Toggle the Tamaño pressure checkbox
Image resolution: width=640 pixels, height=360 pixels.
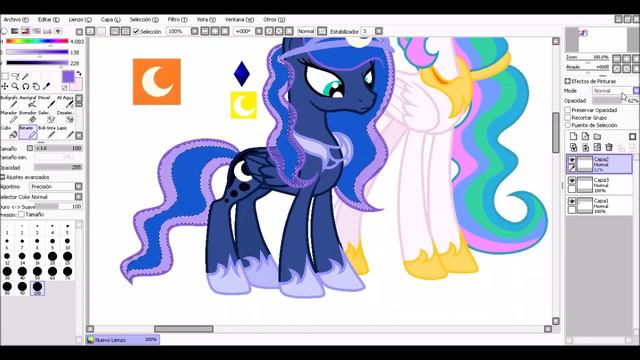(21, 214)
